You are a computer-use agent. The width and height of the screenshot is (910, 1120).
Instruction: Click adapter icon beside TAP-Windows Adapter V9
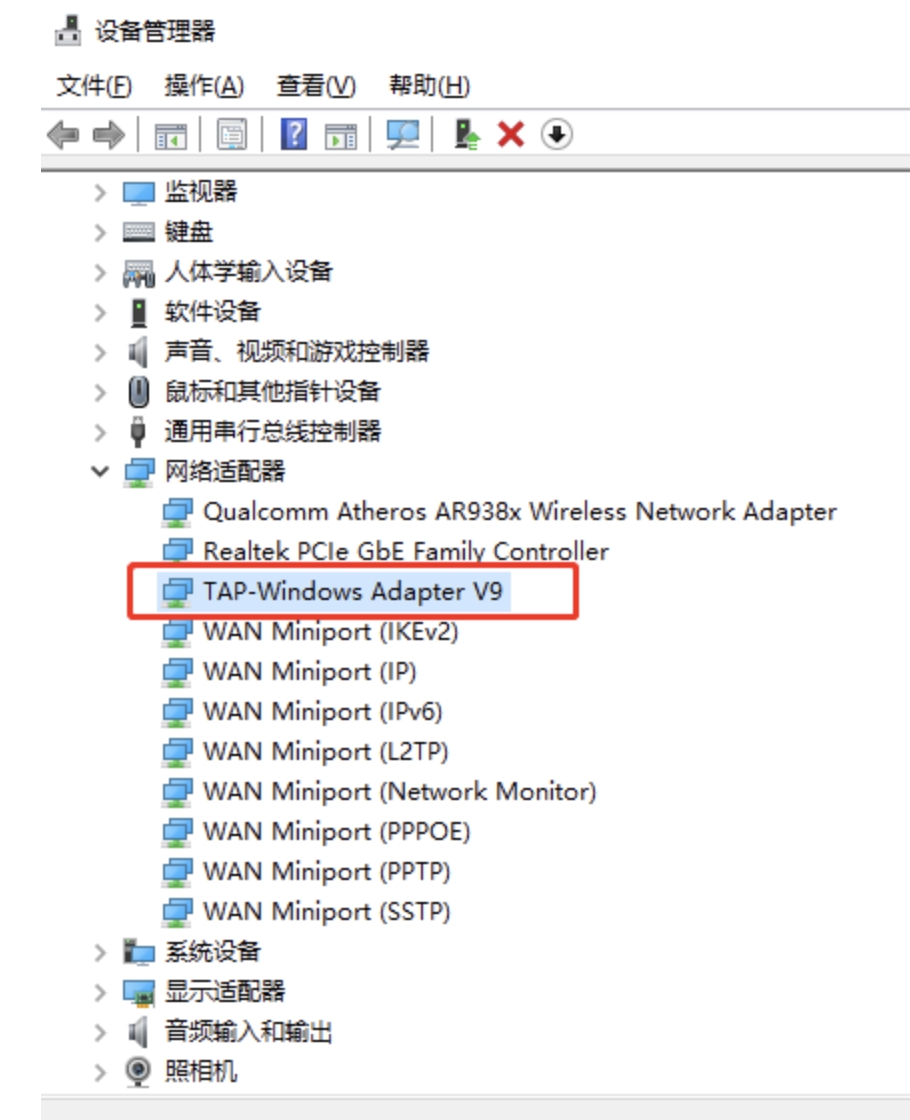point(177,592)
